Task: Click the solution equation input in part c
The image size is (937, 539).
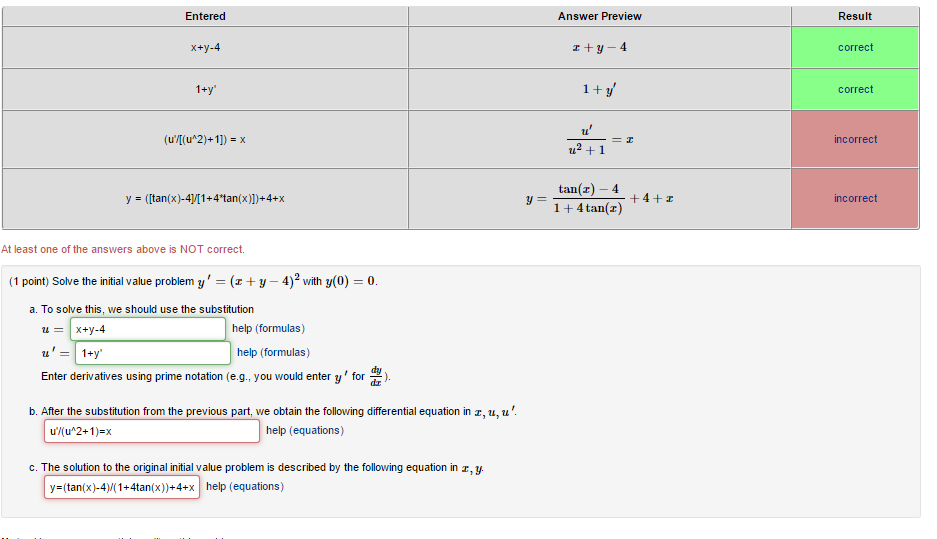Action: (122, 487)
